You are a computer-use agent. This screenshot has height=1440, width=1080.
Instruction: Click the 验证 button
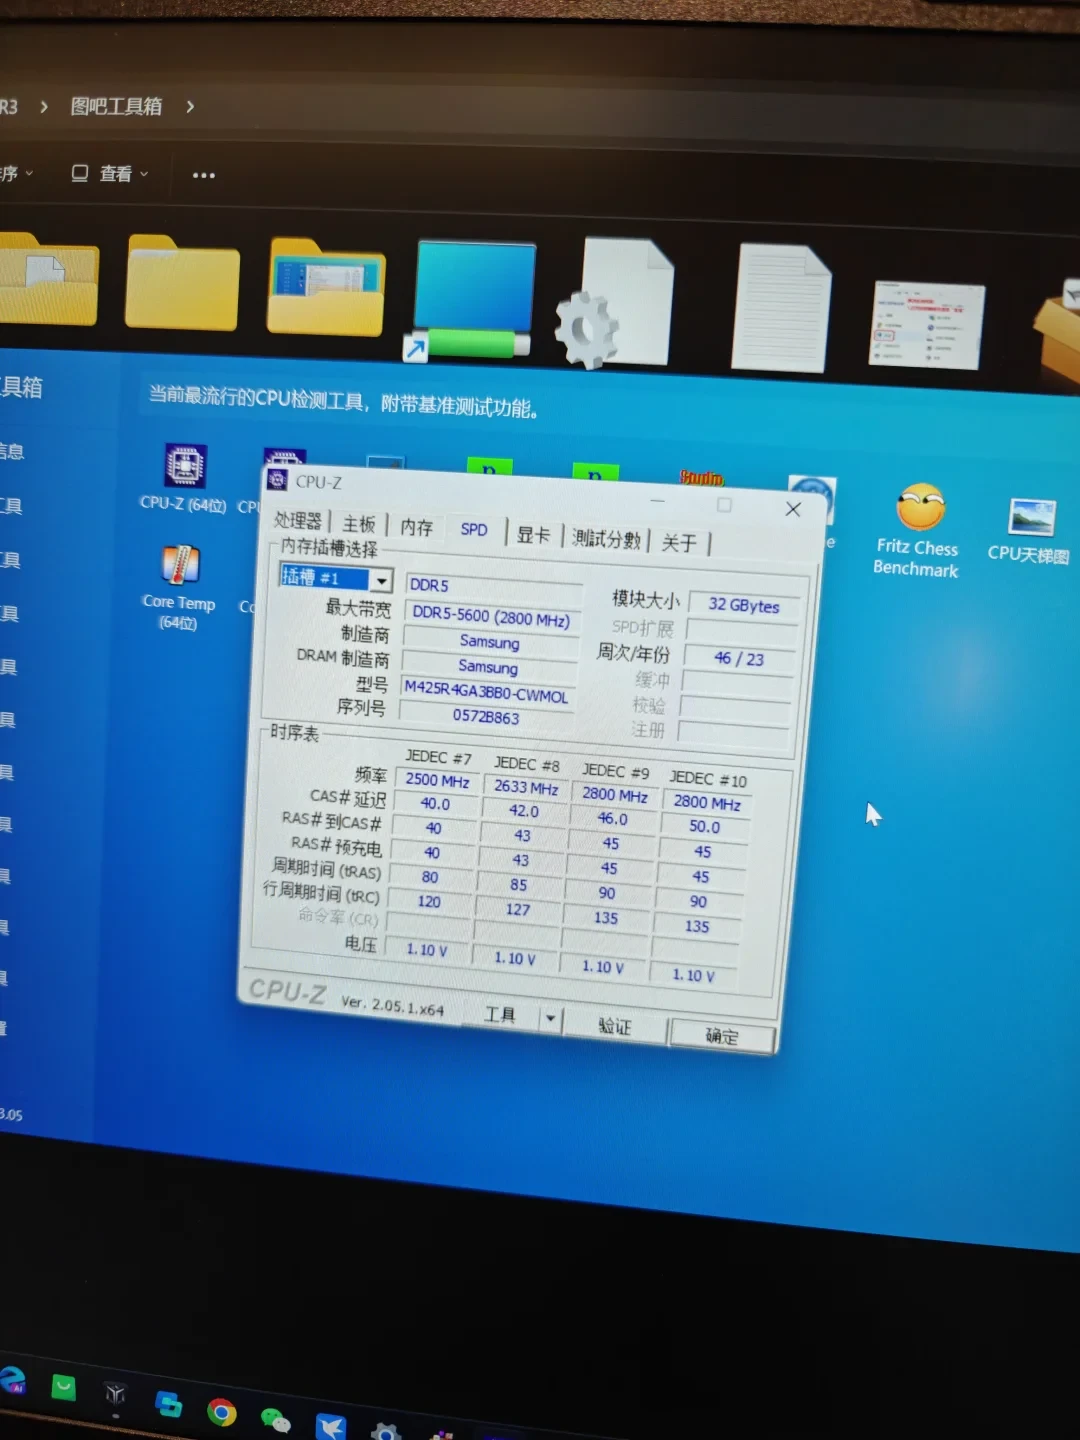coord(614,1026)
